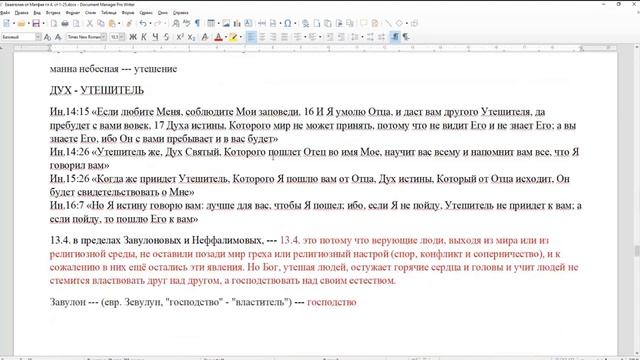
Task: Click the Insert Table icon
Action: [x=211, y=23]
